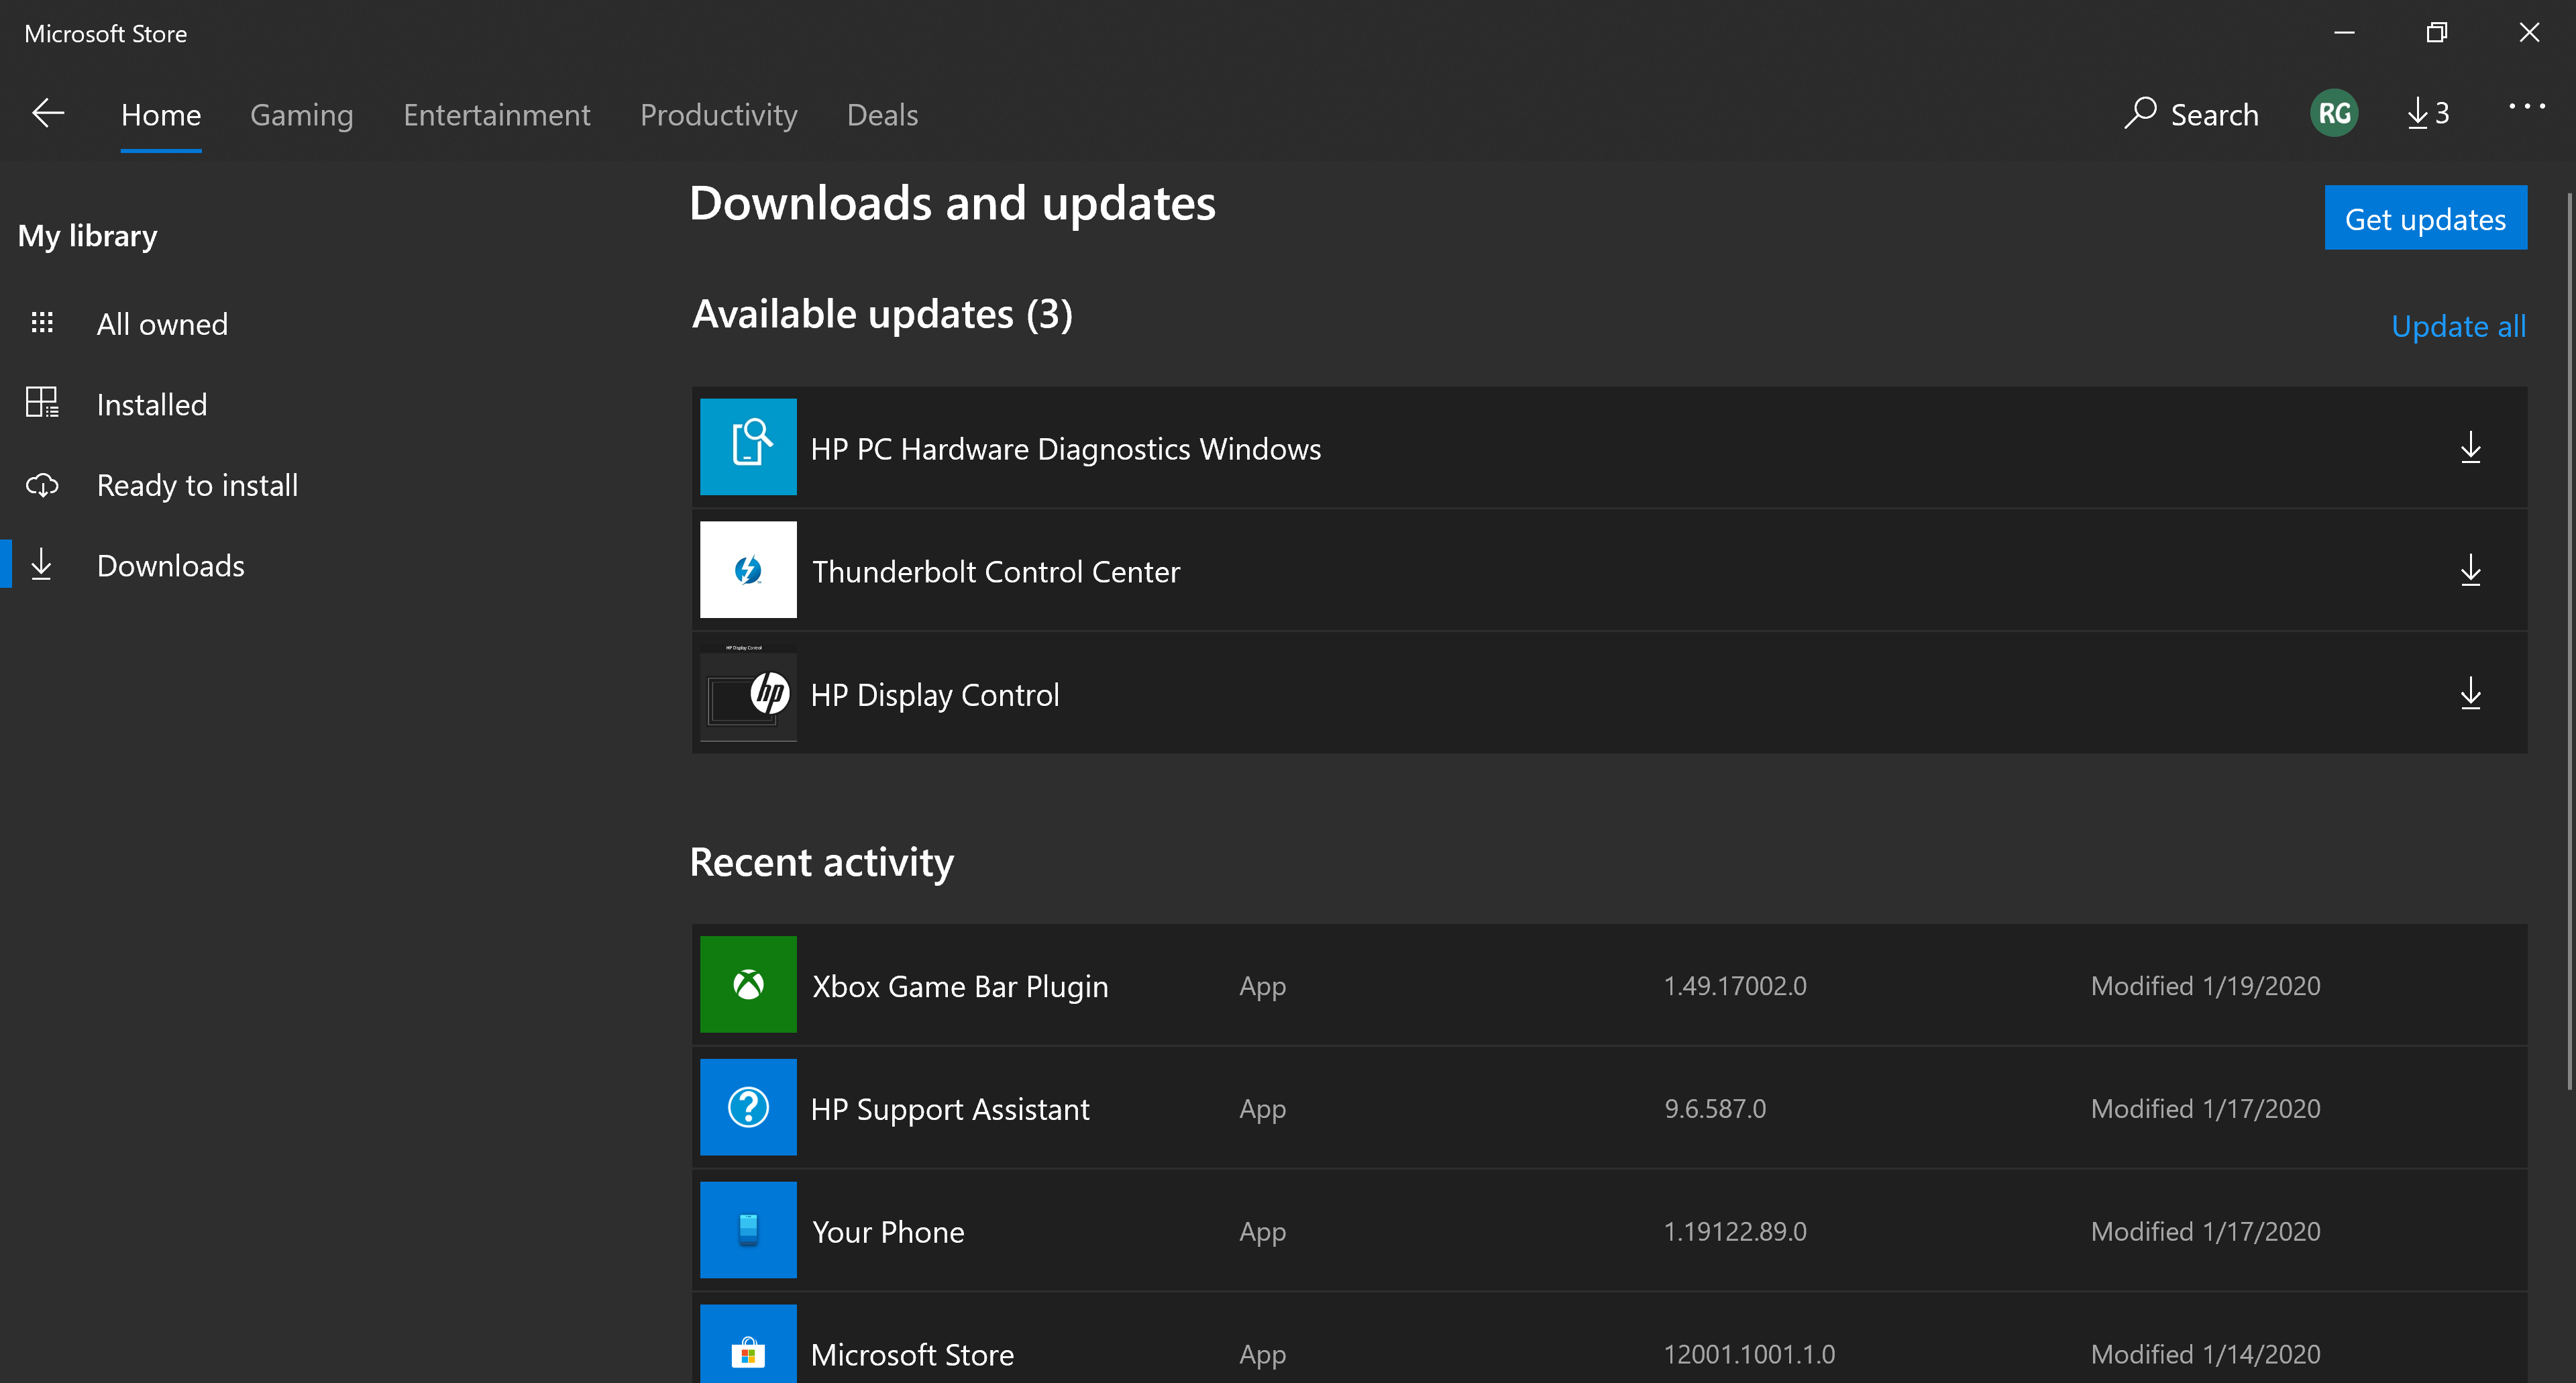The height and width of the screenshot is (1383, 2576).
Task: Restore down the Microsoft Store window
Action: click(x=2437, y=33)
